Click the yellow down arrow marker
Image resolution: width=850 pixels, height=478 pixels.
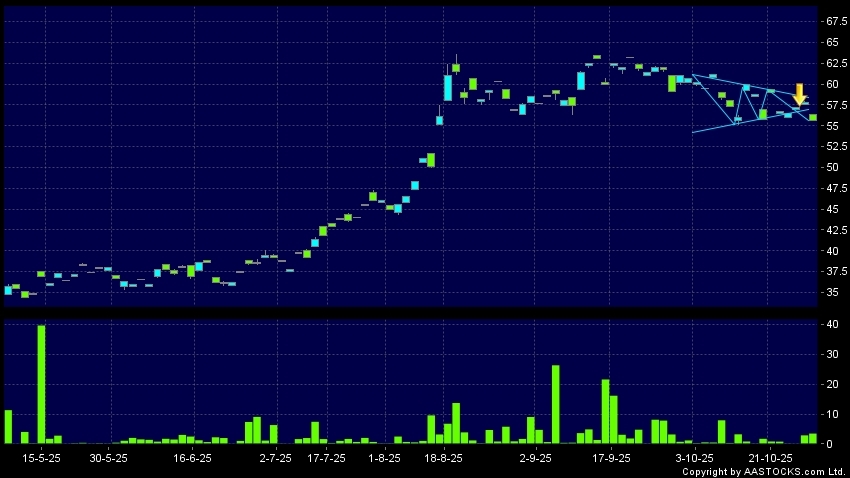[x=800, y=94]
